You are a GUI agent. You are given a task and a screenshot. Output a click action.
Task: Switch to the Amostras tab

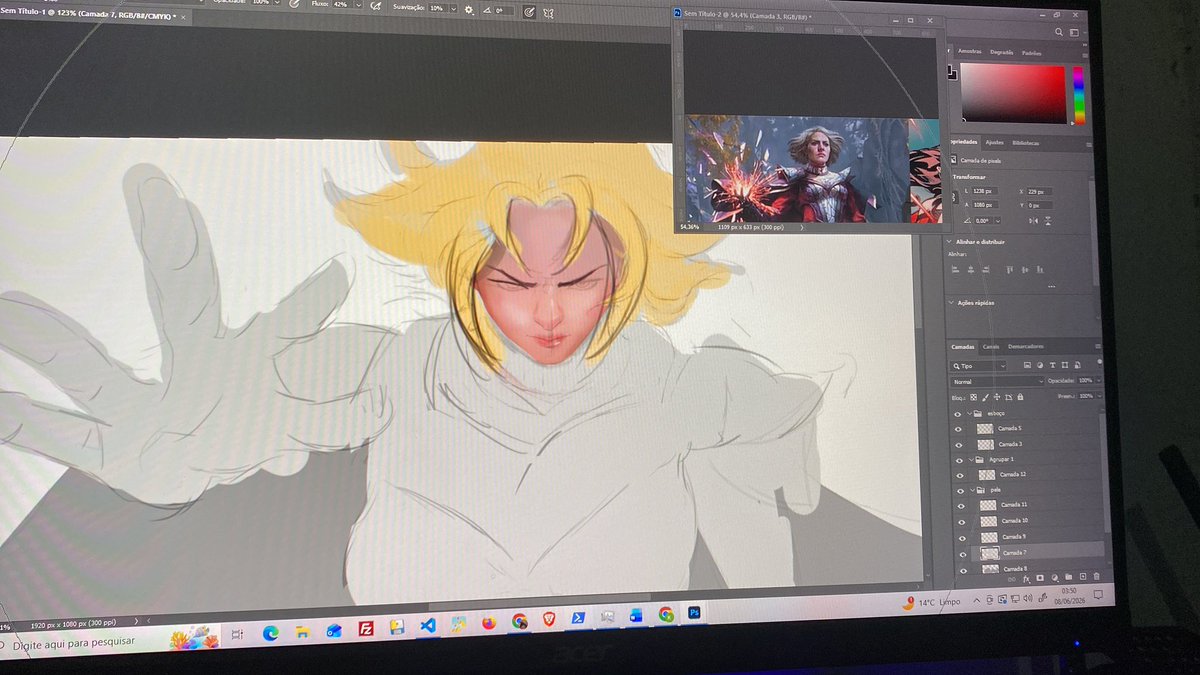pyautogui.click(x=970, y=52)
